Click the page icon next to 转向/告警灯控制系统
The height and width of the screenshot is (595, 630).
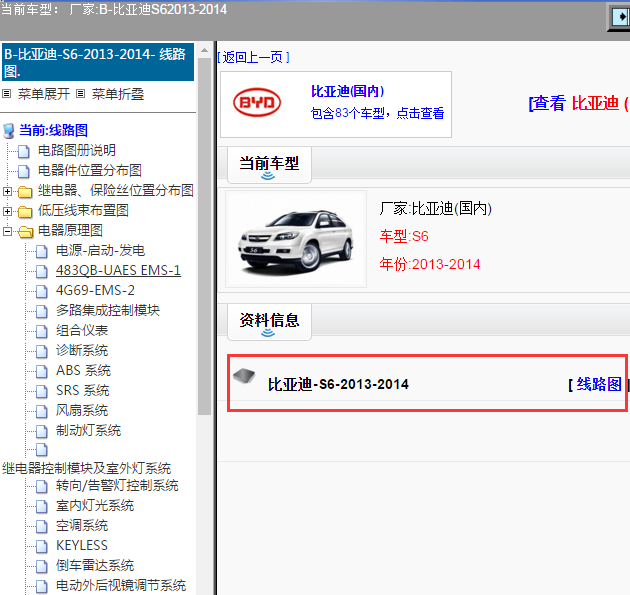click(x=42, y=487)
